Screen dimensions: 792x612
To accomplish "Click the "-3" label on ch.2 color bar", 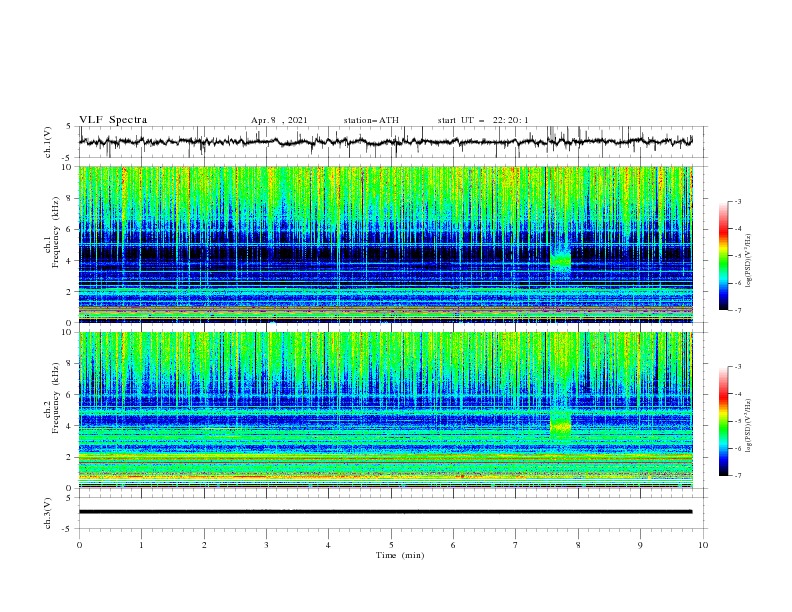I will [x=737, y=367].
